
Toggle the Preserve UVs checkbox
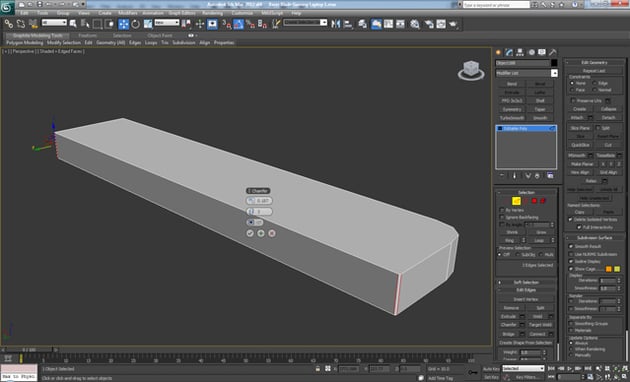(x=573, y=101)
